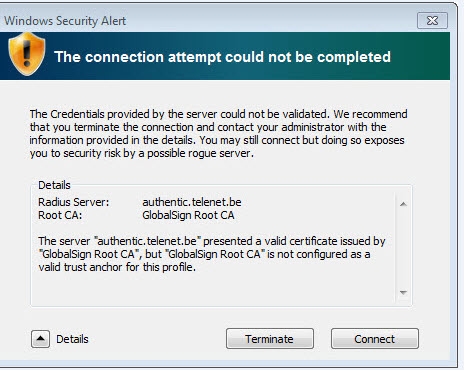
Task: Click the Details group box heading
Action: [54, 185]
